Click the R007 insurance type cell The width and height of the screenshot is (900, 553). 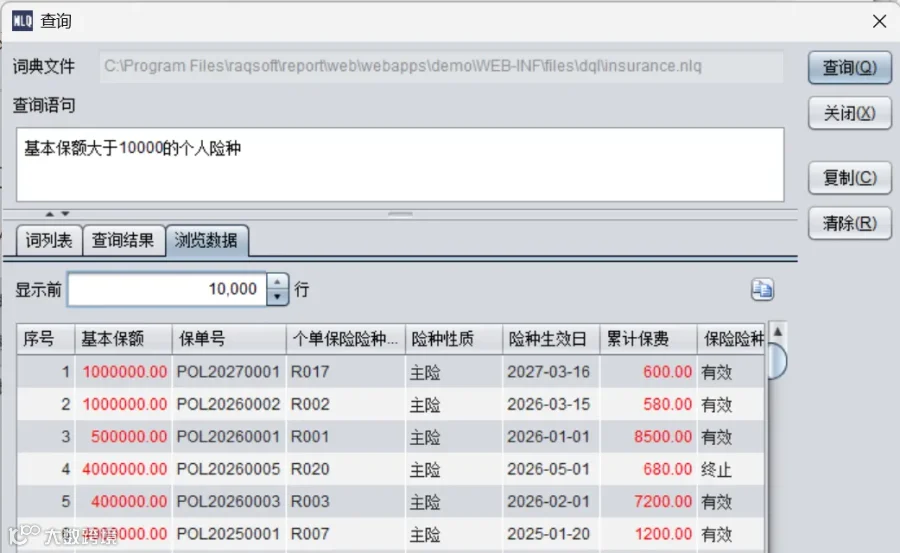point(346,534)
